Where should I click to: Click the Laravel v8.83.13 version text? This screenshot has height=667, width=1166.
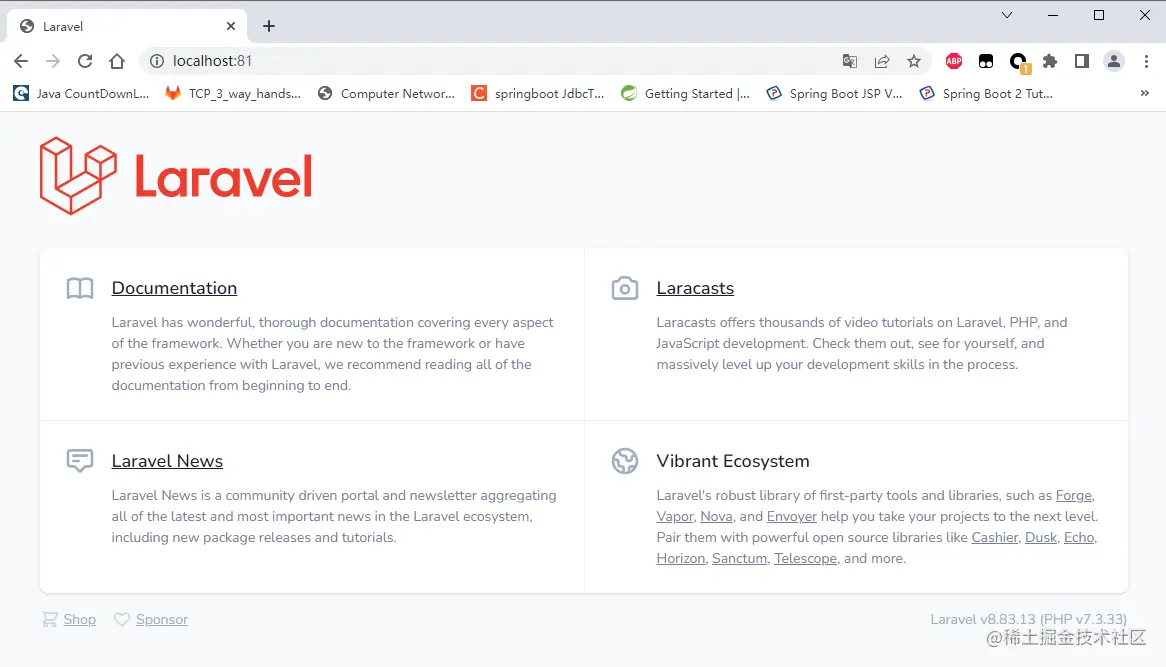1028,619
